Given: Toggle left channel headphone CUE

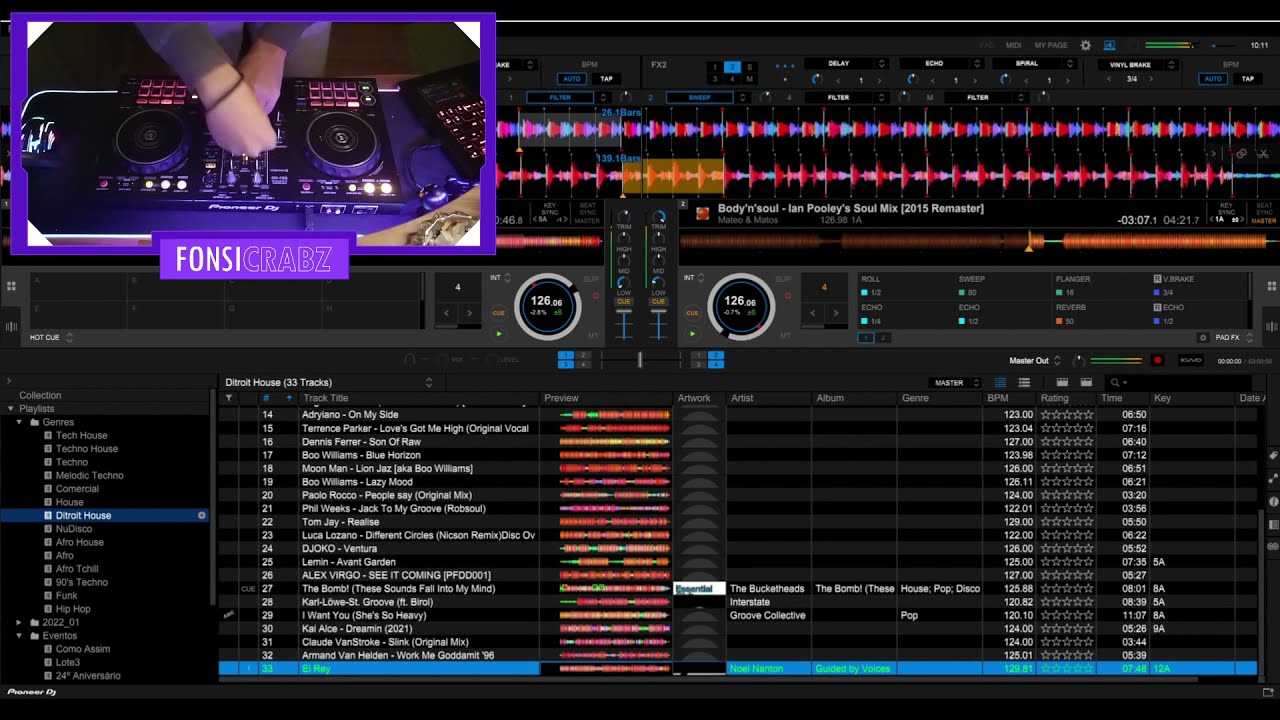Looking at the screenshot, I should pyautogui.click(x=624, y=301).
